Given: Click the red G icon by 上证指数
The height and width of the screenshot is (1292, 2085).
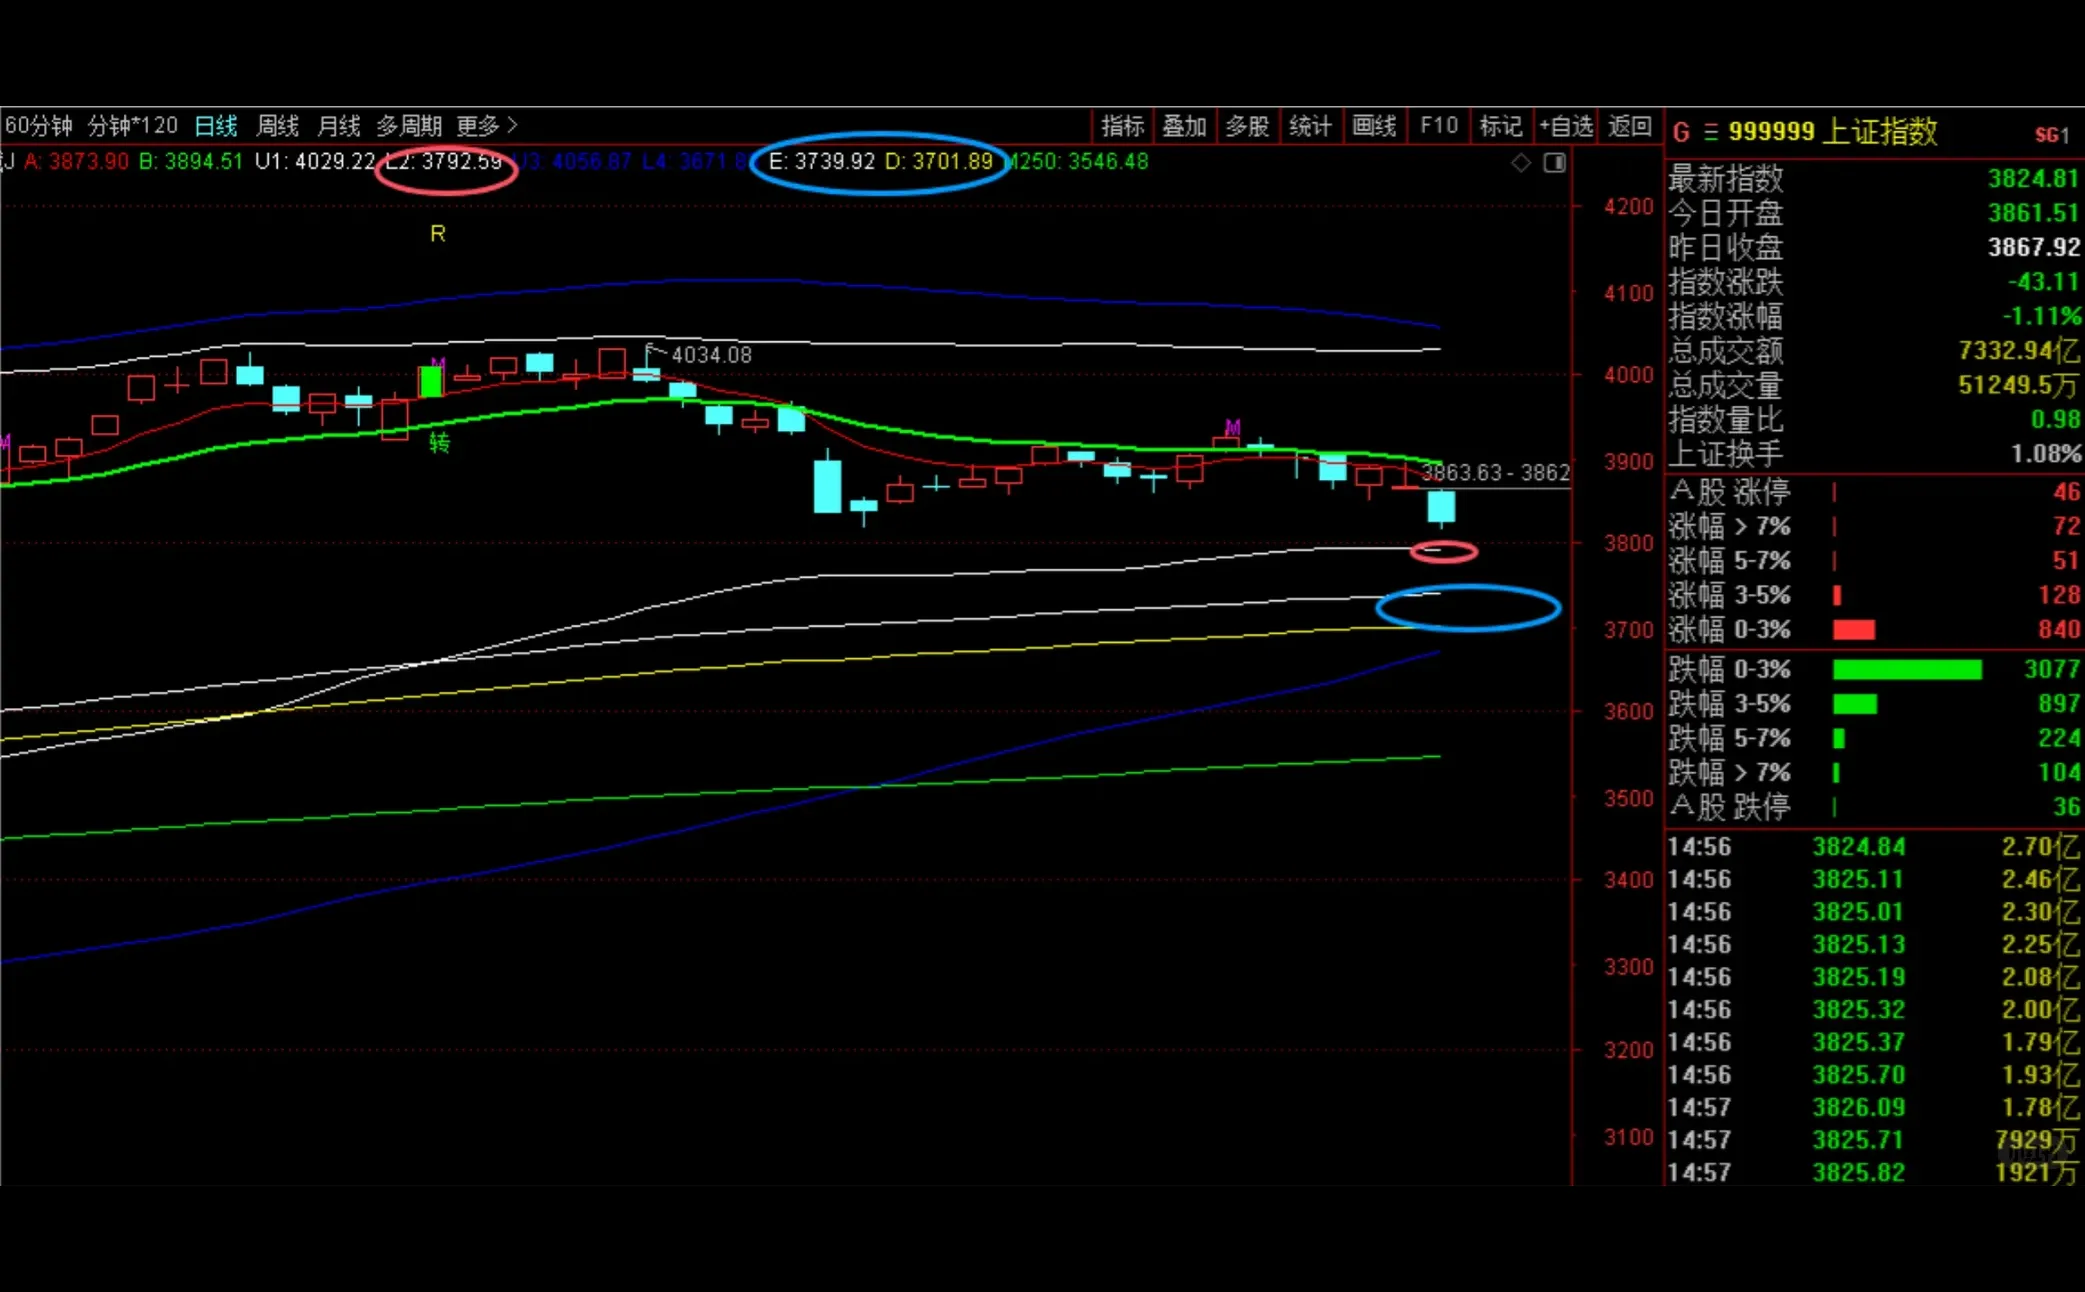Looking at the screenshot, I should tap(1680, 133).
